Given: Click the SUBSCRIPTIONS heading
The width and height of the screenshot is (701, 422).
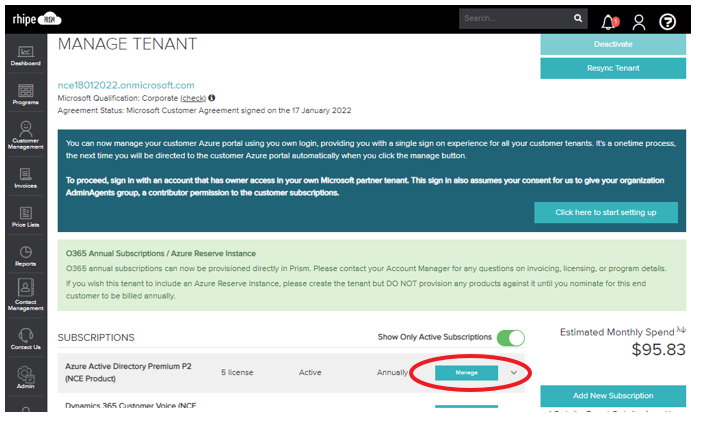Looking at the screenshot, I should pos(96,338).
